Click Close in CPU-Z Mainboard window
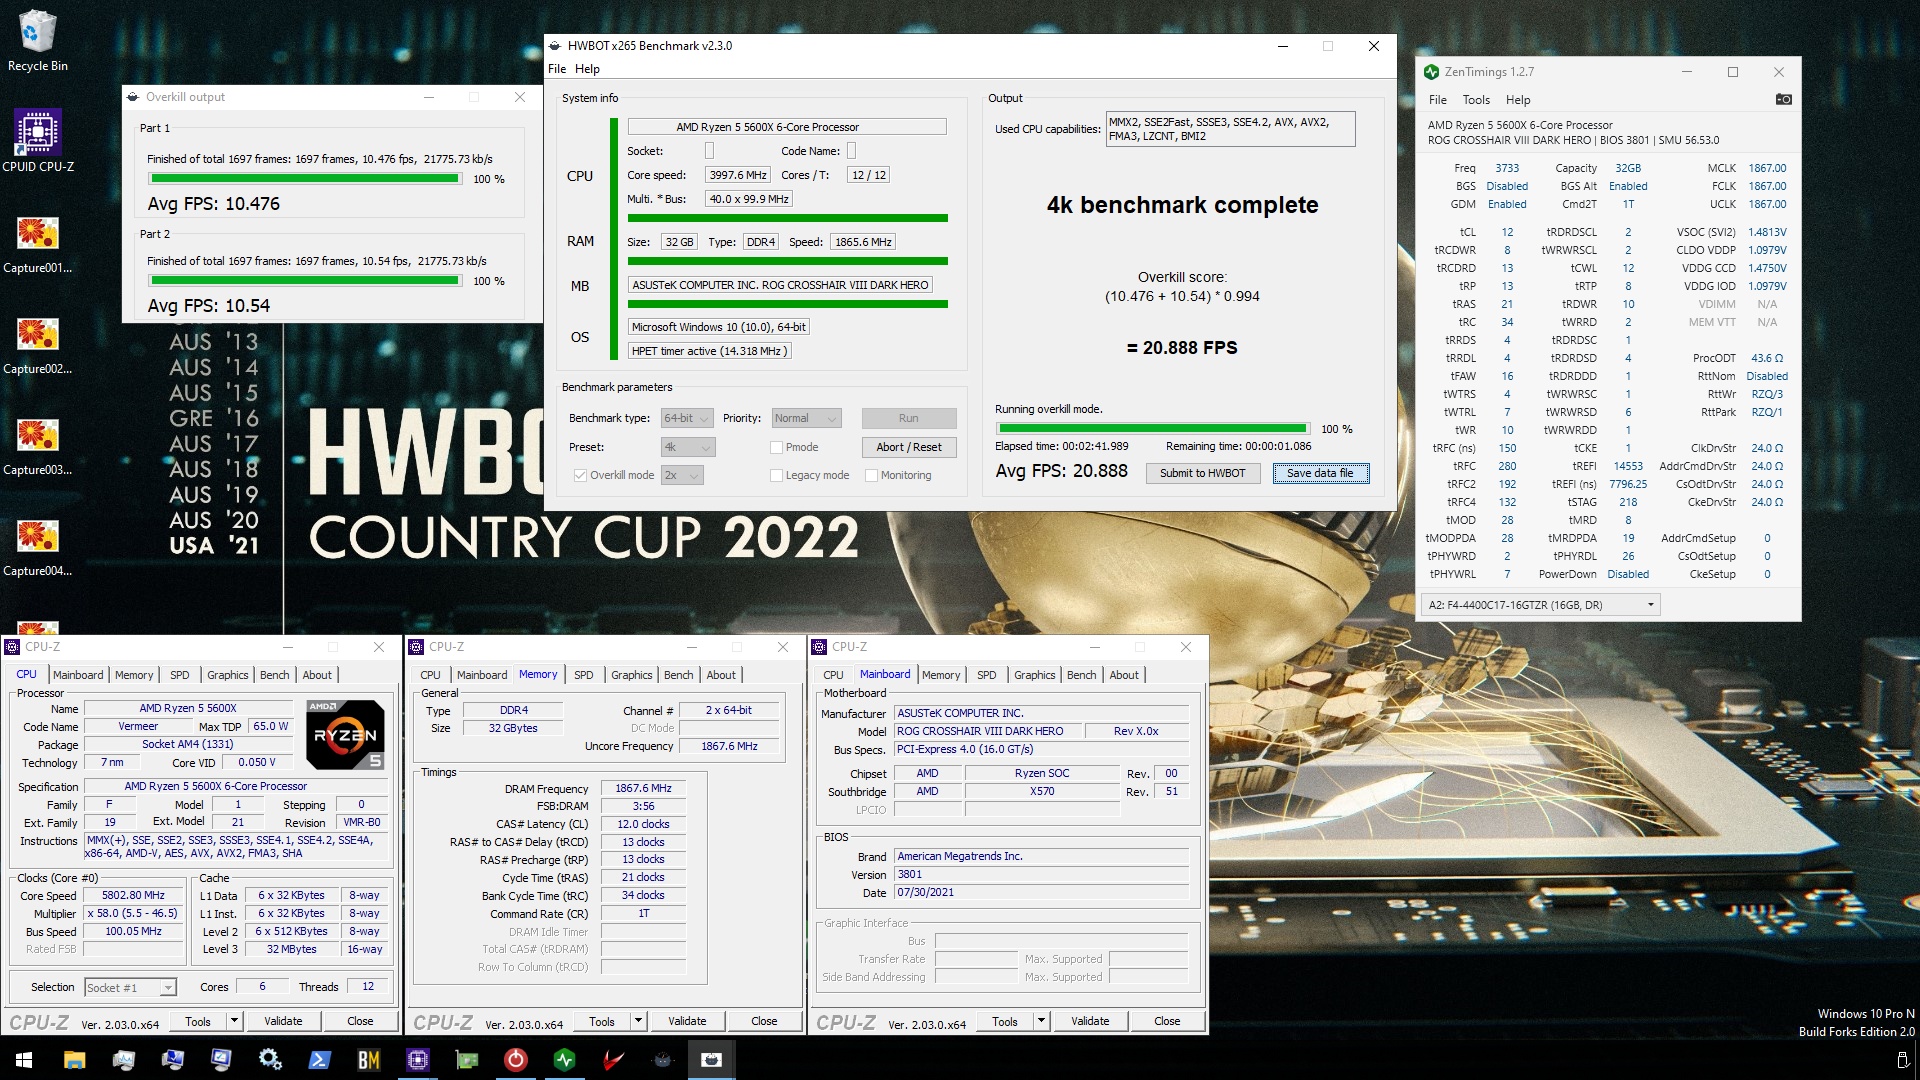 point(1167,1021)
